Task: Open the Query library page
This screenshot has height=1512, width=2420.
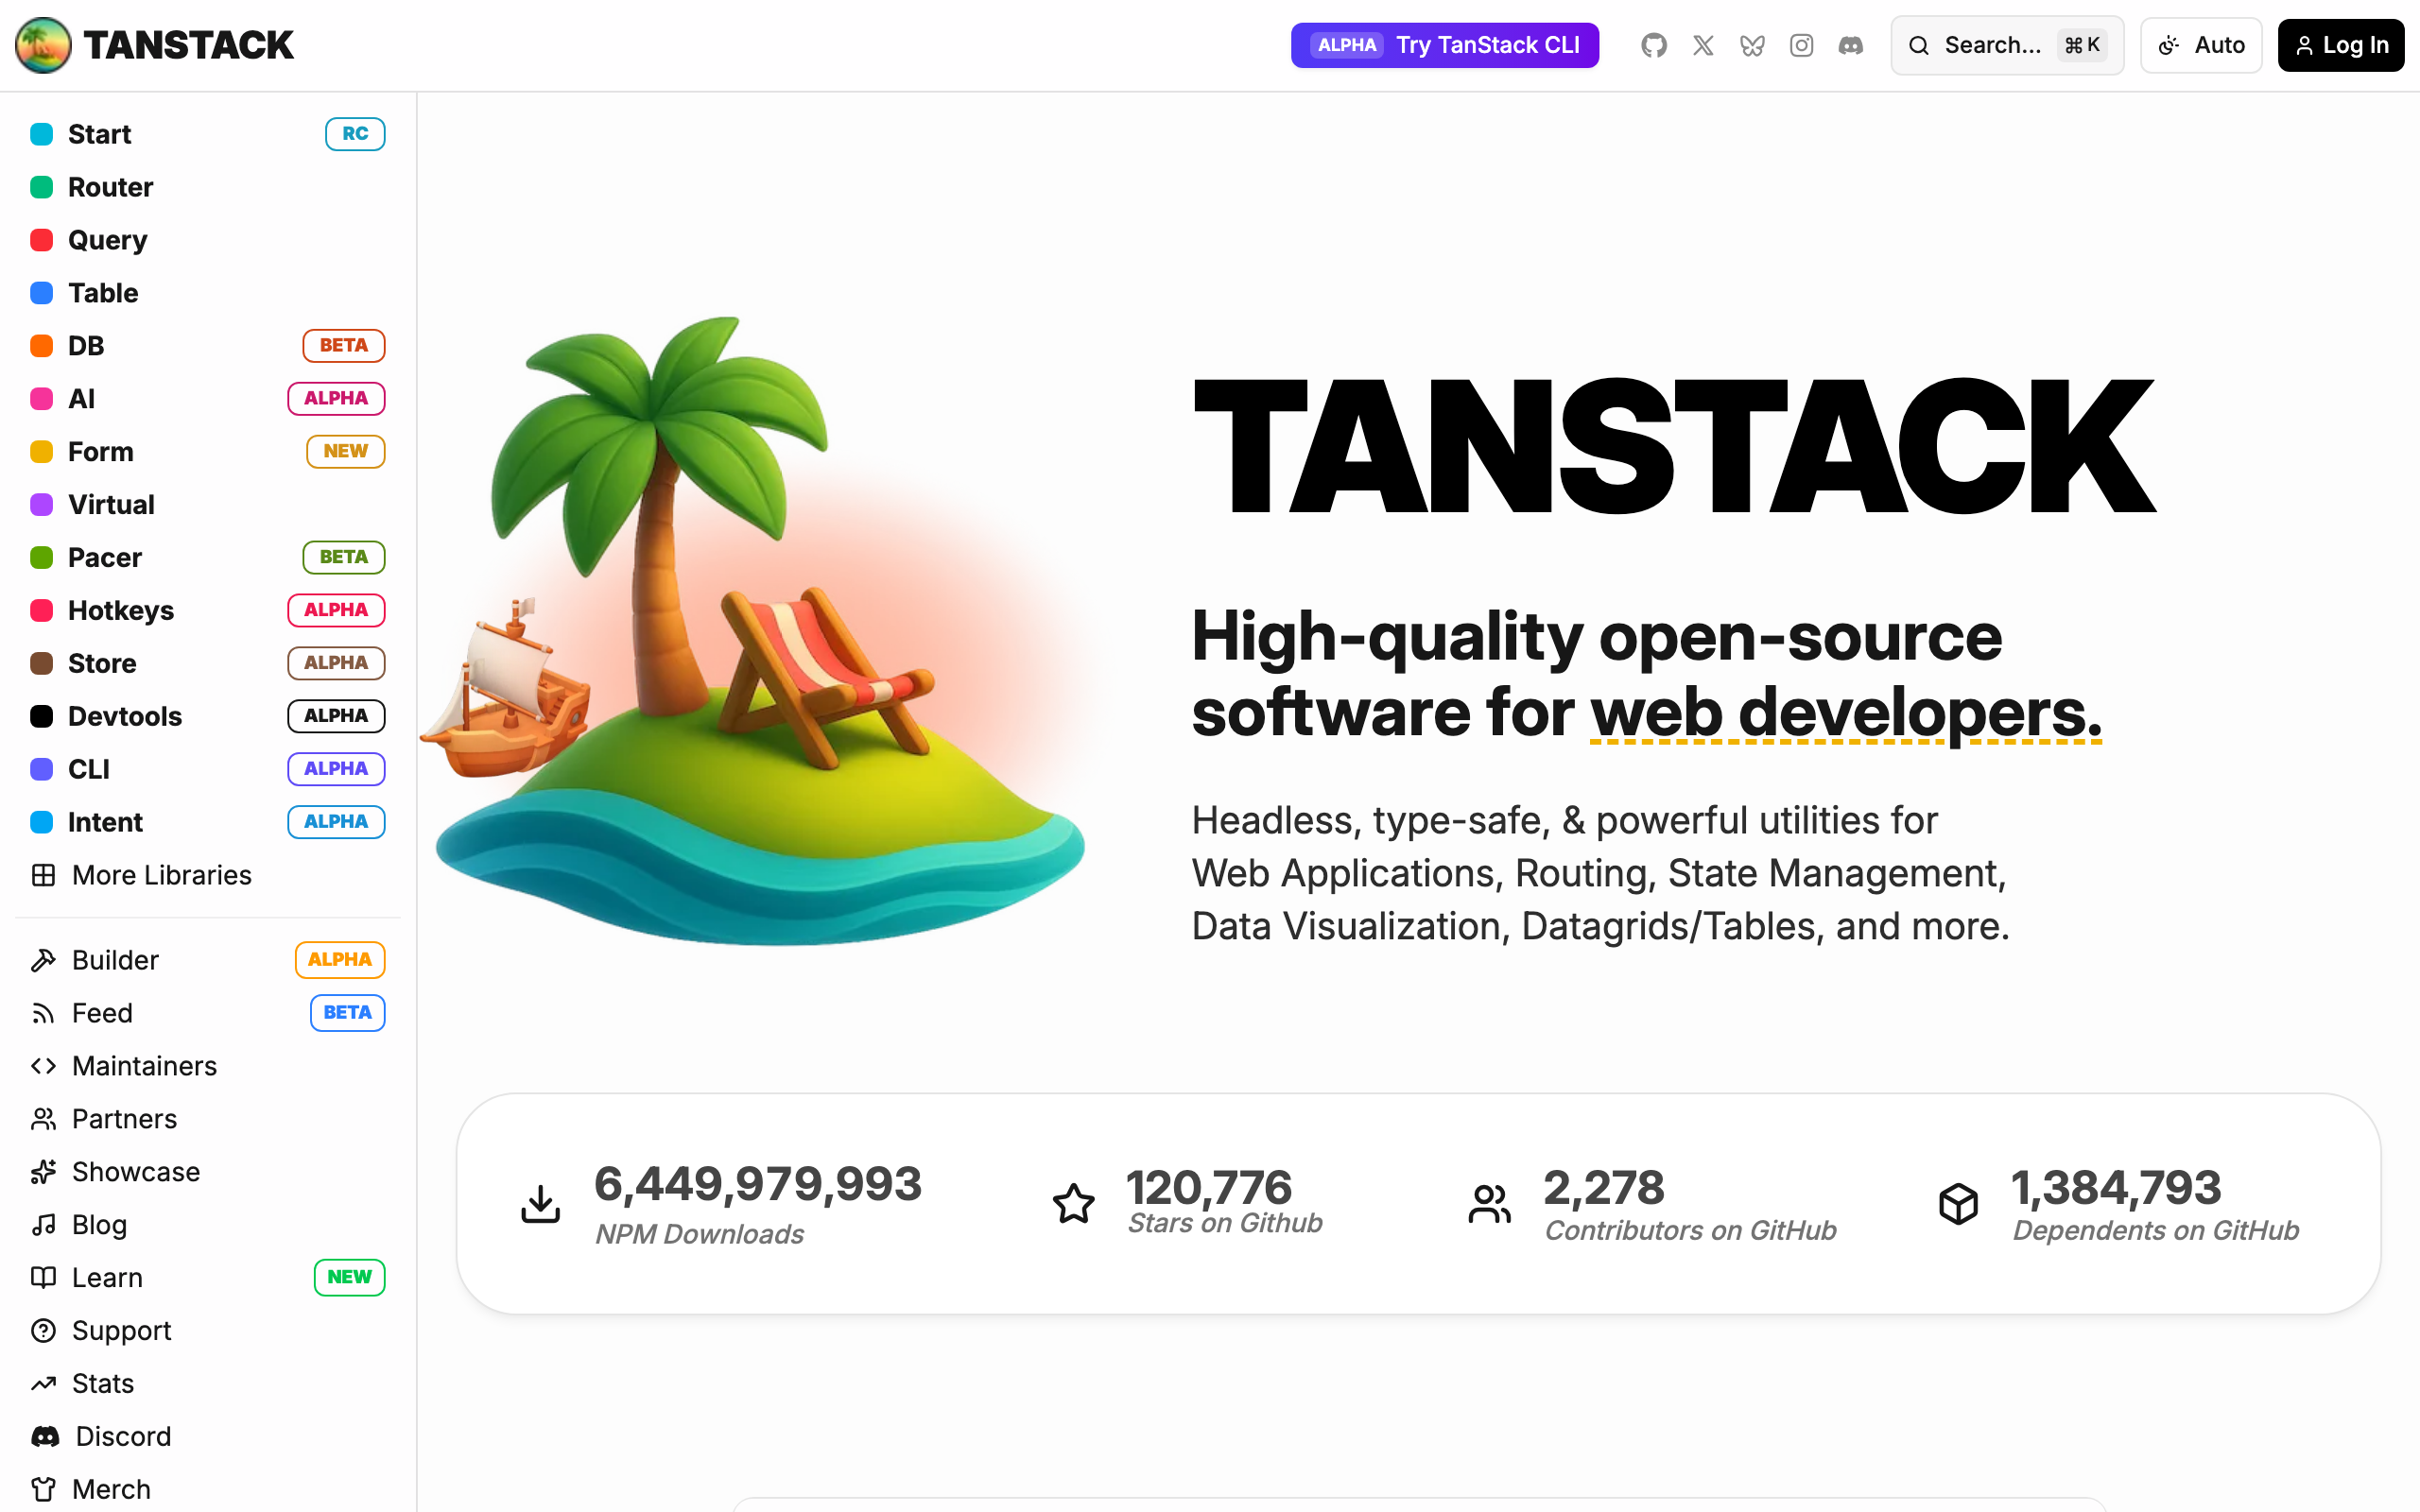Action: click(107, 240)
